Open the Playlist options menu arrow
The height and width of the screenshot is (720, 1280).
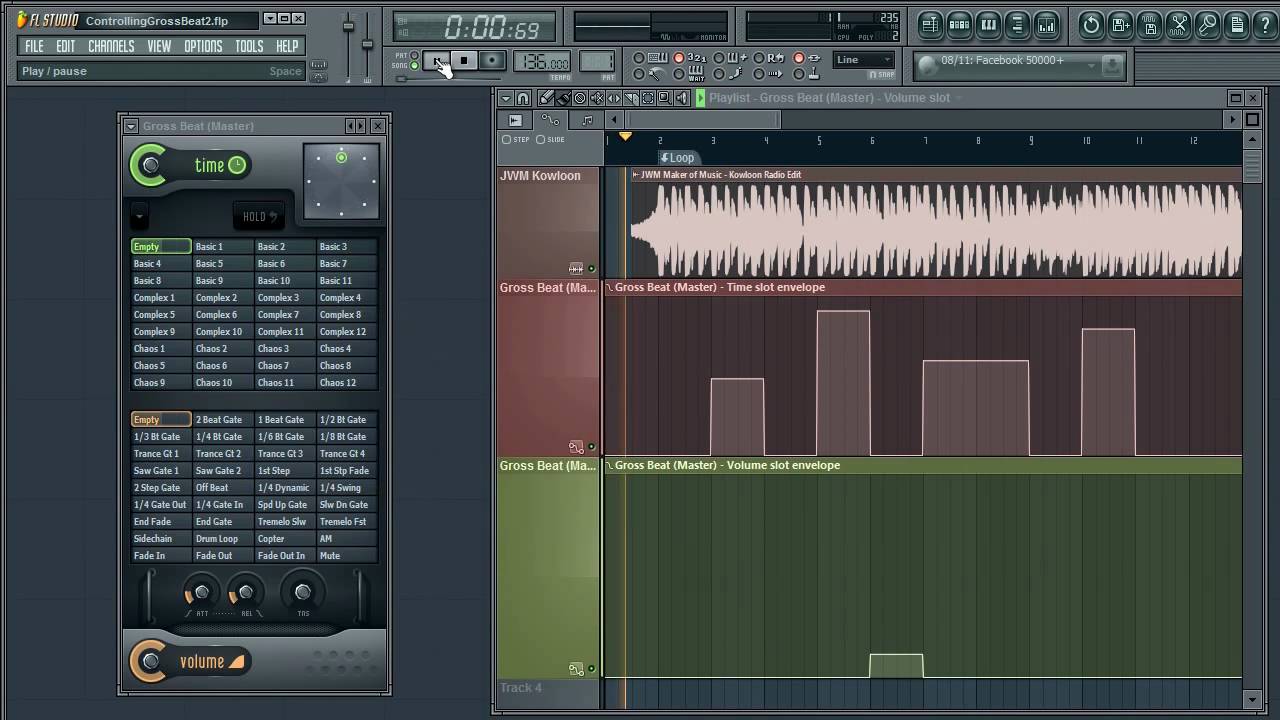506,98
